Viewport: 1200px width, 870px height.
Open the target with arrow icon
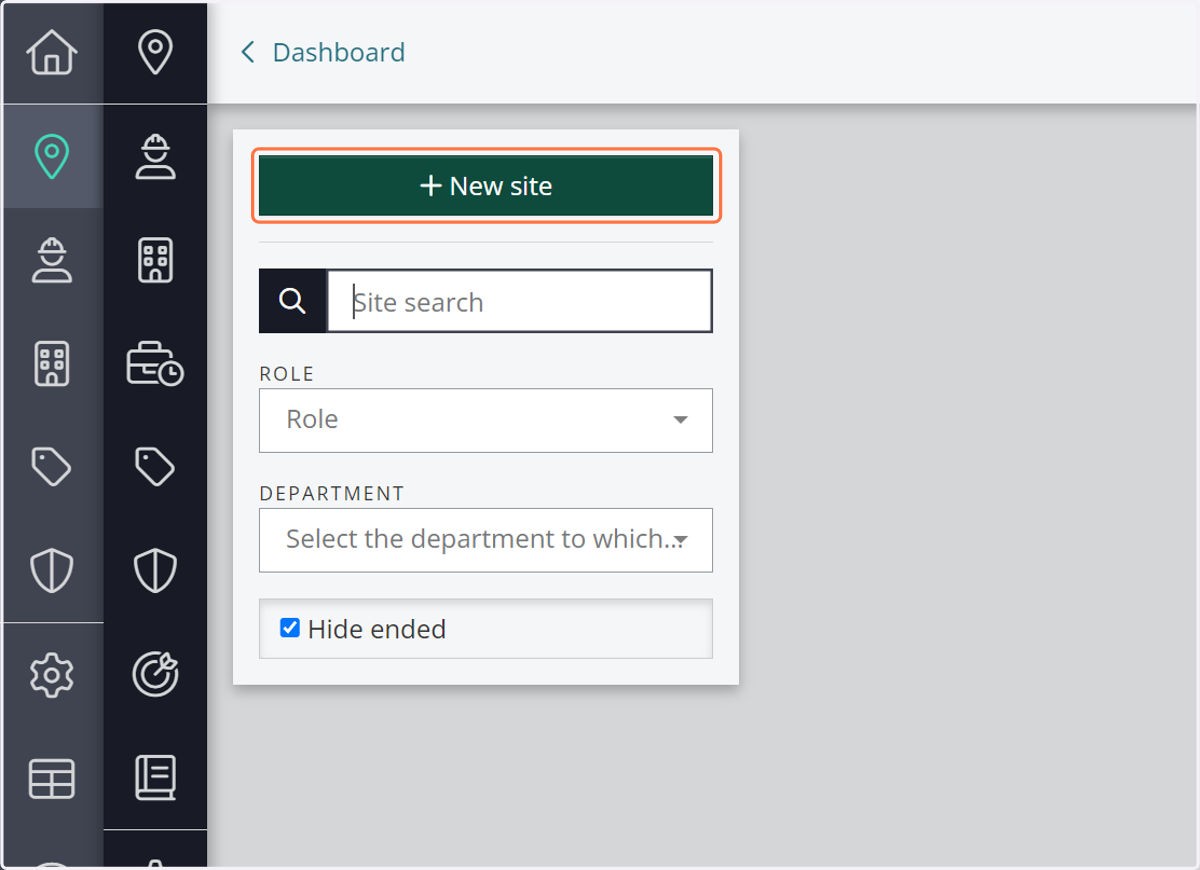[155, 675]
